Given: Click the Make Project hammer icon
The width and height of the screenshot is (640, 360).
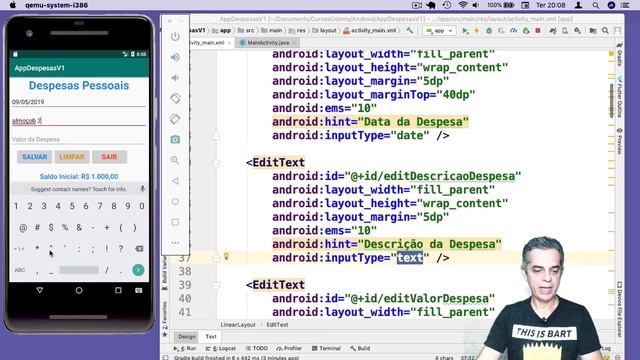Looking at the screenshot, I should 409,31.
